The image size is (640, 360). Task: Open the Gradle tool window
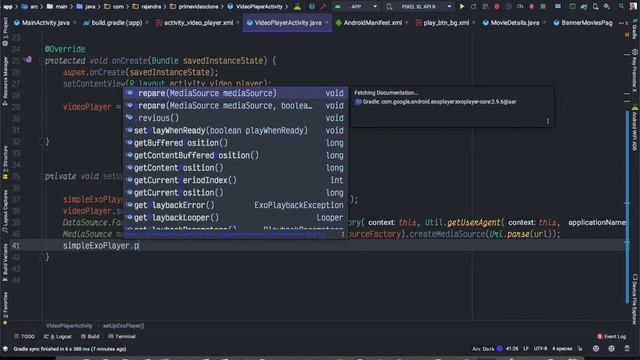[634, 29]
